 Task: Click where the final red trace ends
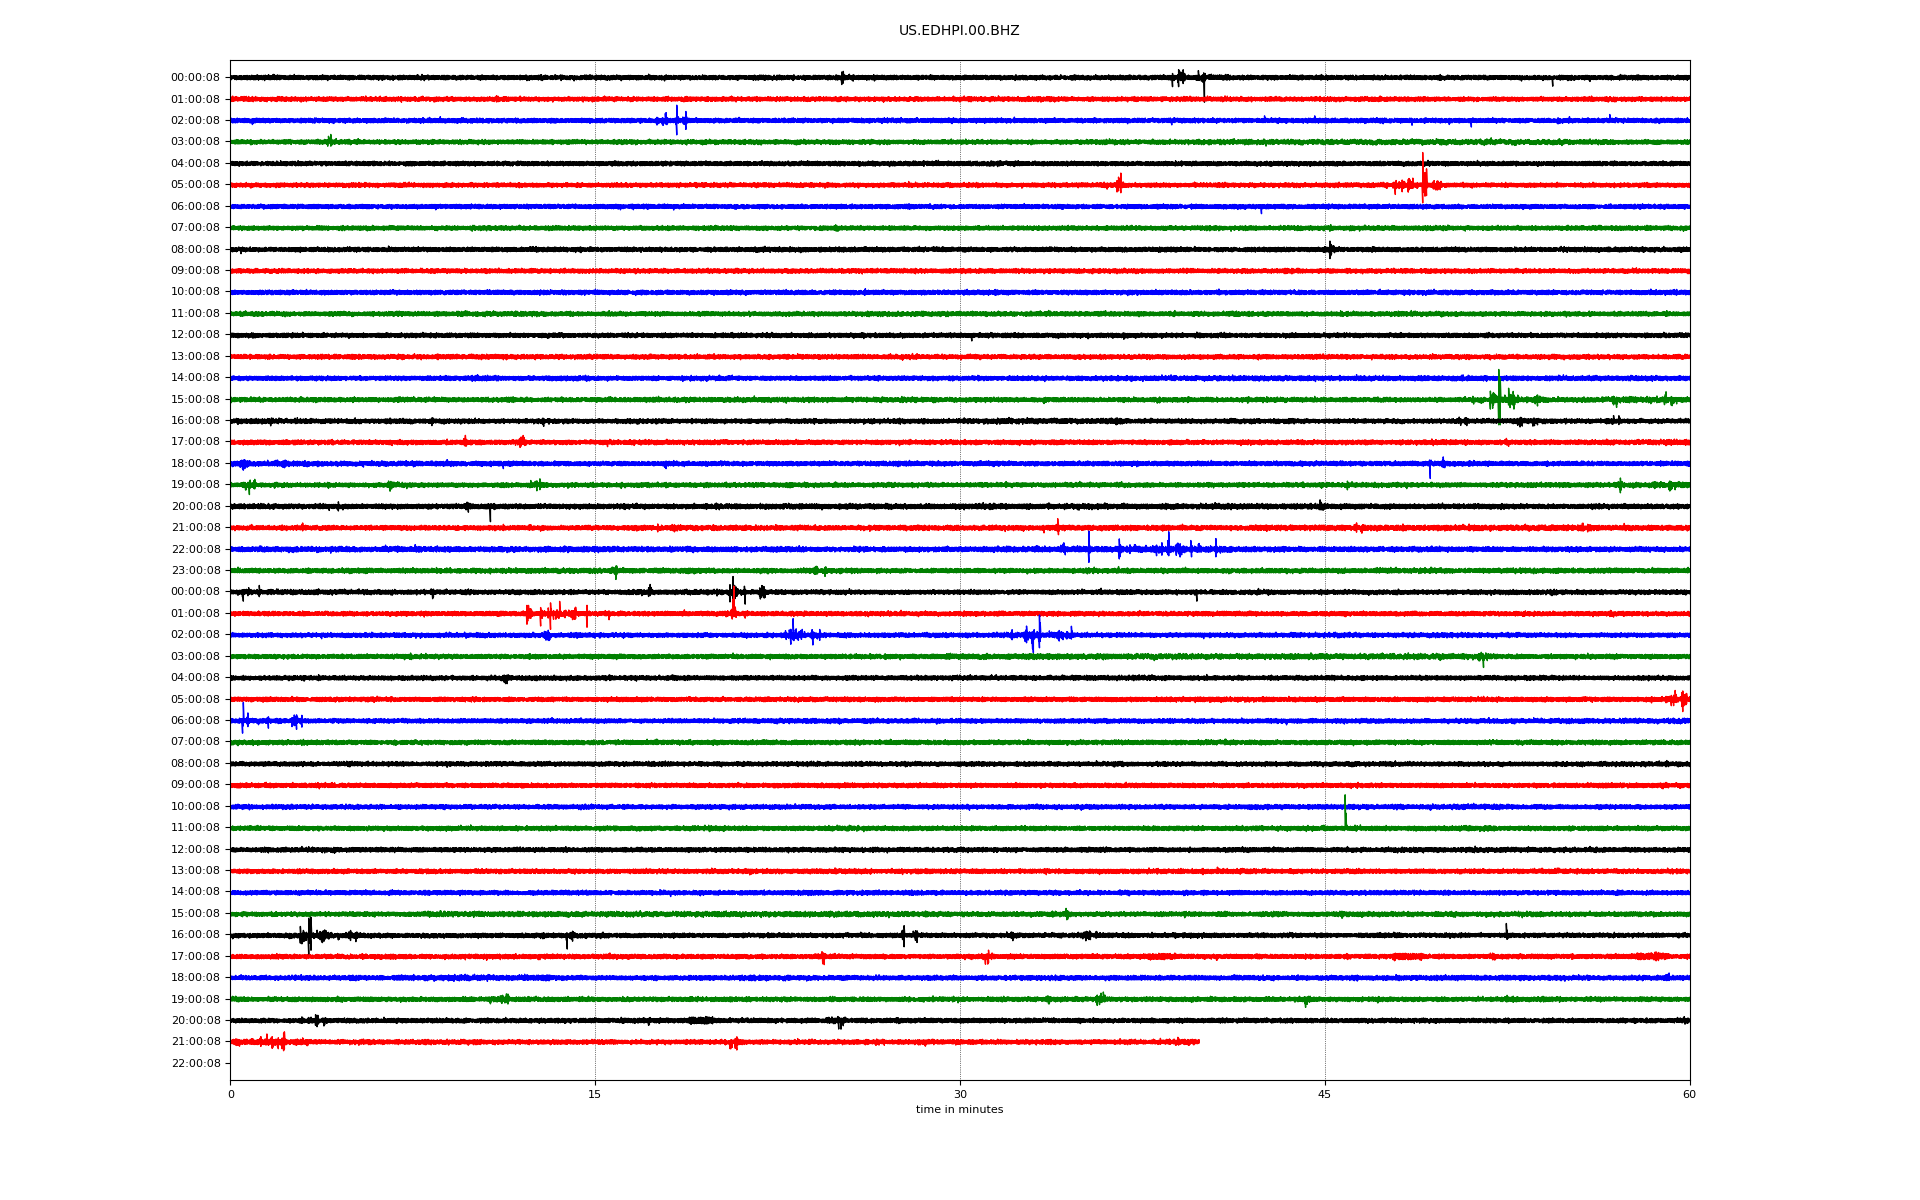[x=1198, y=1042]
